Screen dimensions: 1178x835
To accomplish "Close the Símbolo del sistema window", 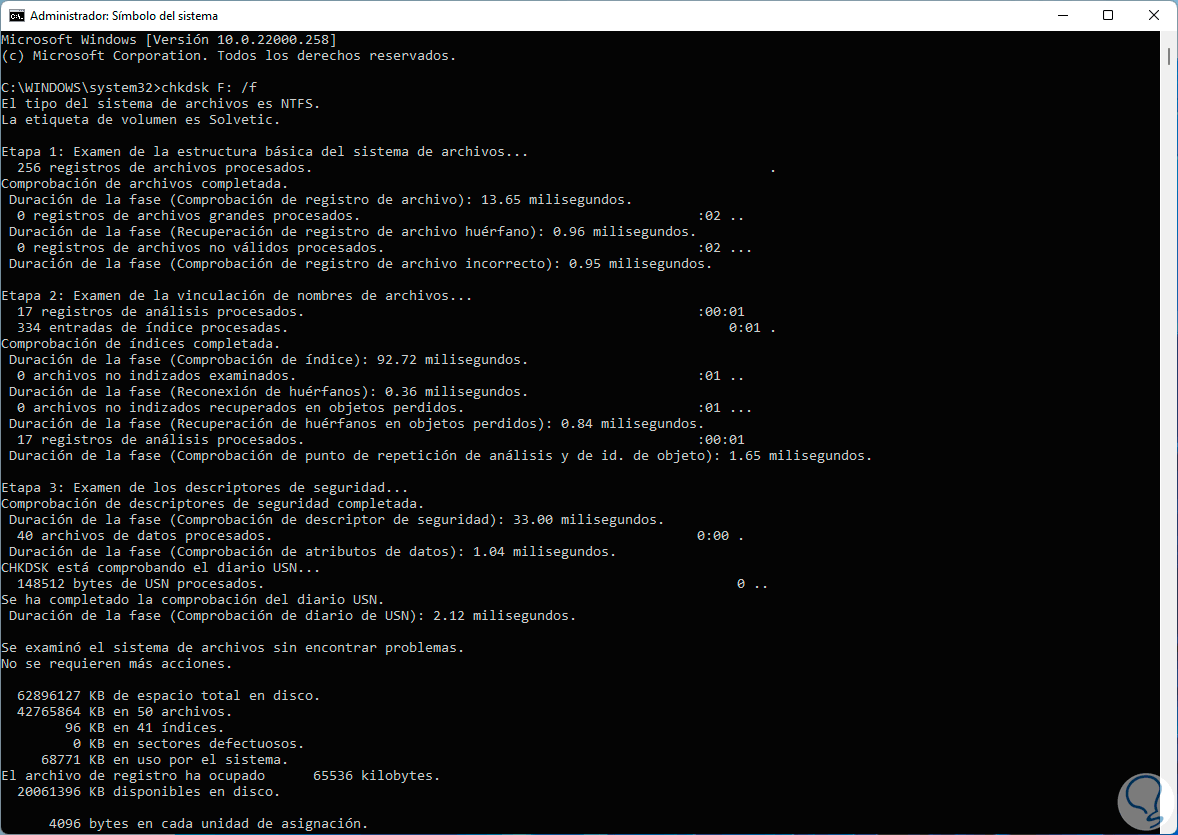I will 1153,15.
